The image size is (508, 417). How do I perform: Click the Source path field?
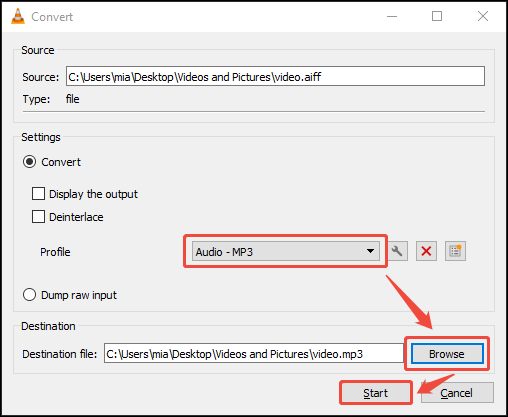tap(275, 76)
